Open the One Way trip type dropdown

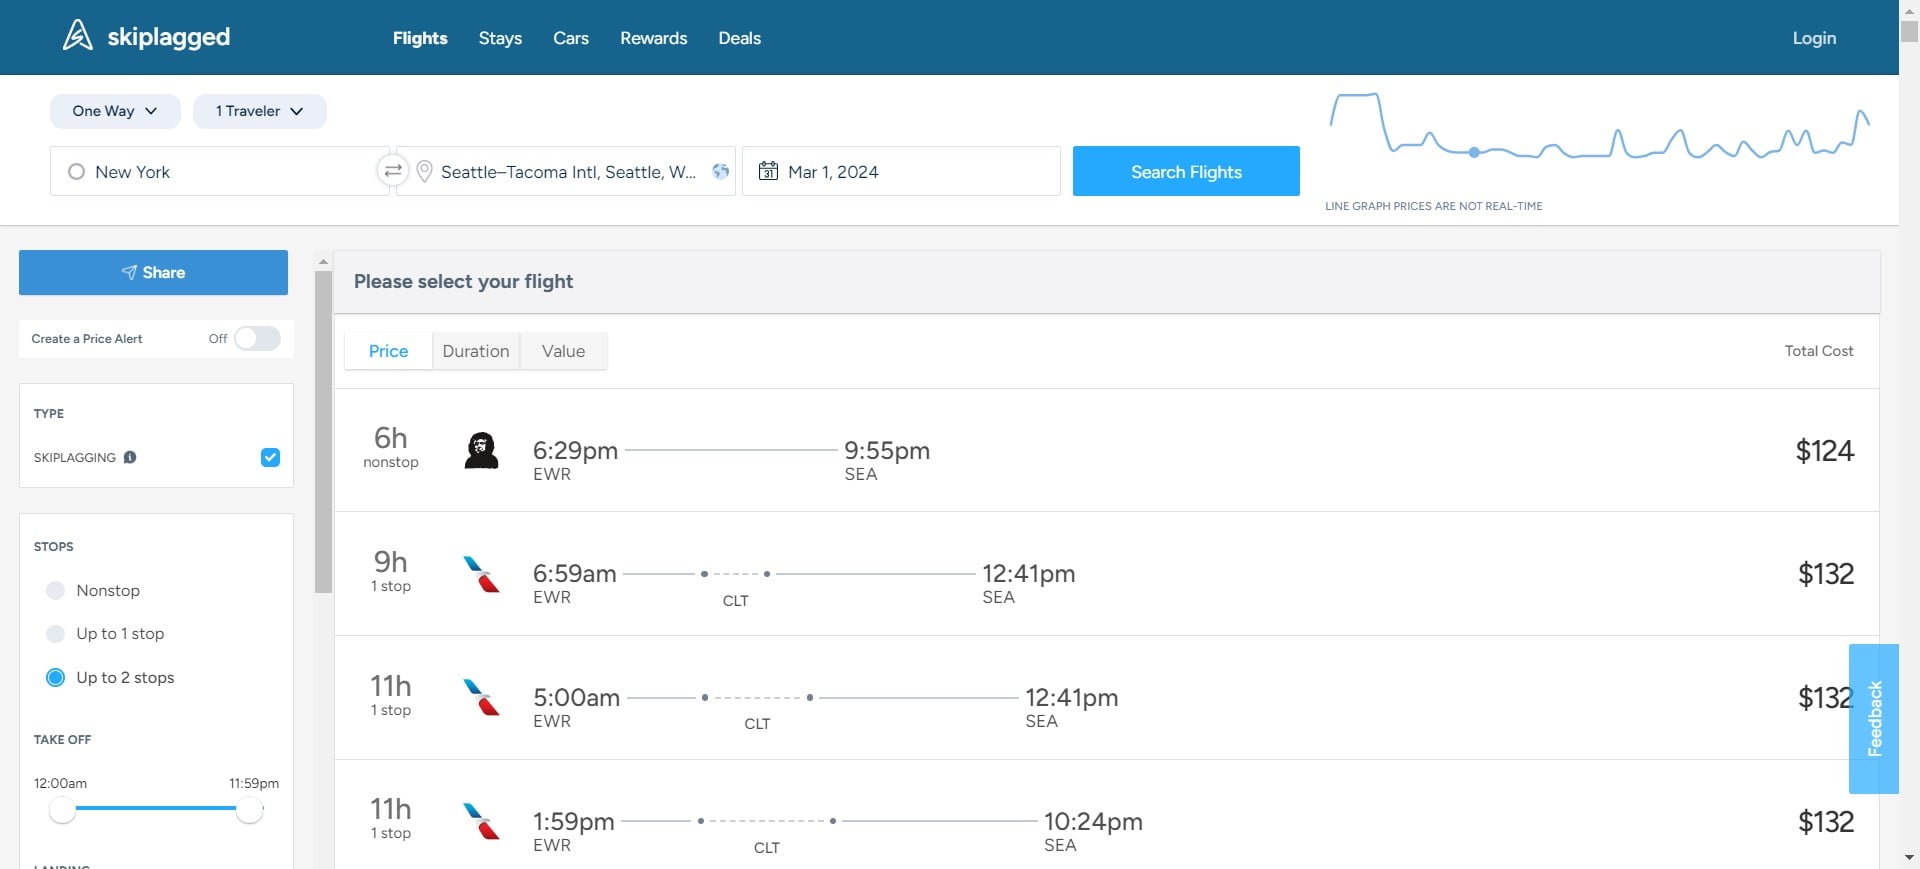[x=115, y=111]
